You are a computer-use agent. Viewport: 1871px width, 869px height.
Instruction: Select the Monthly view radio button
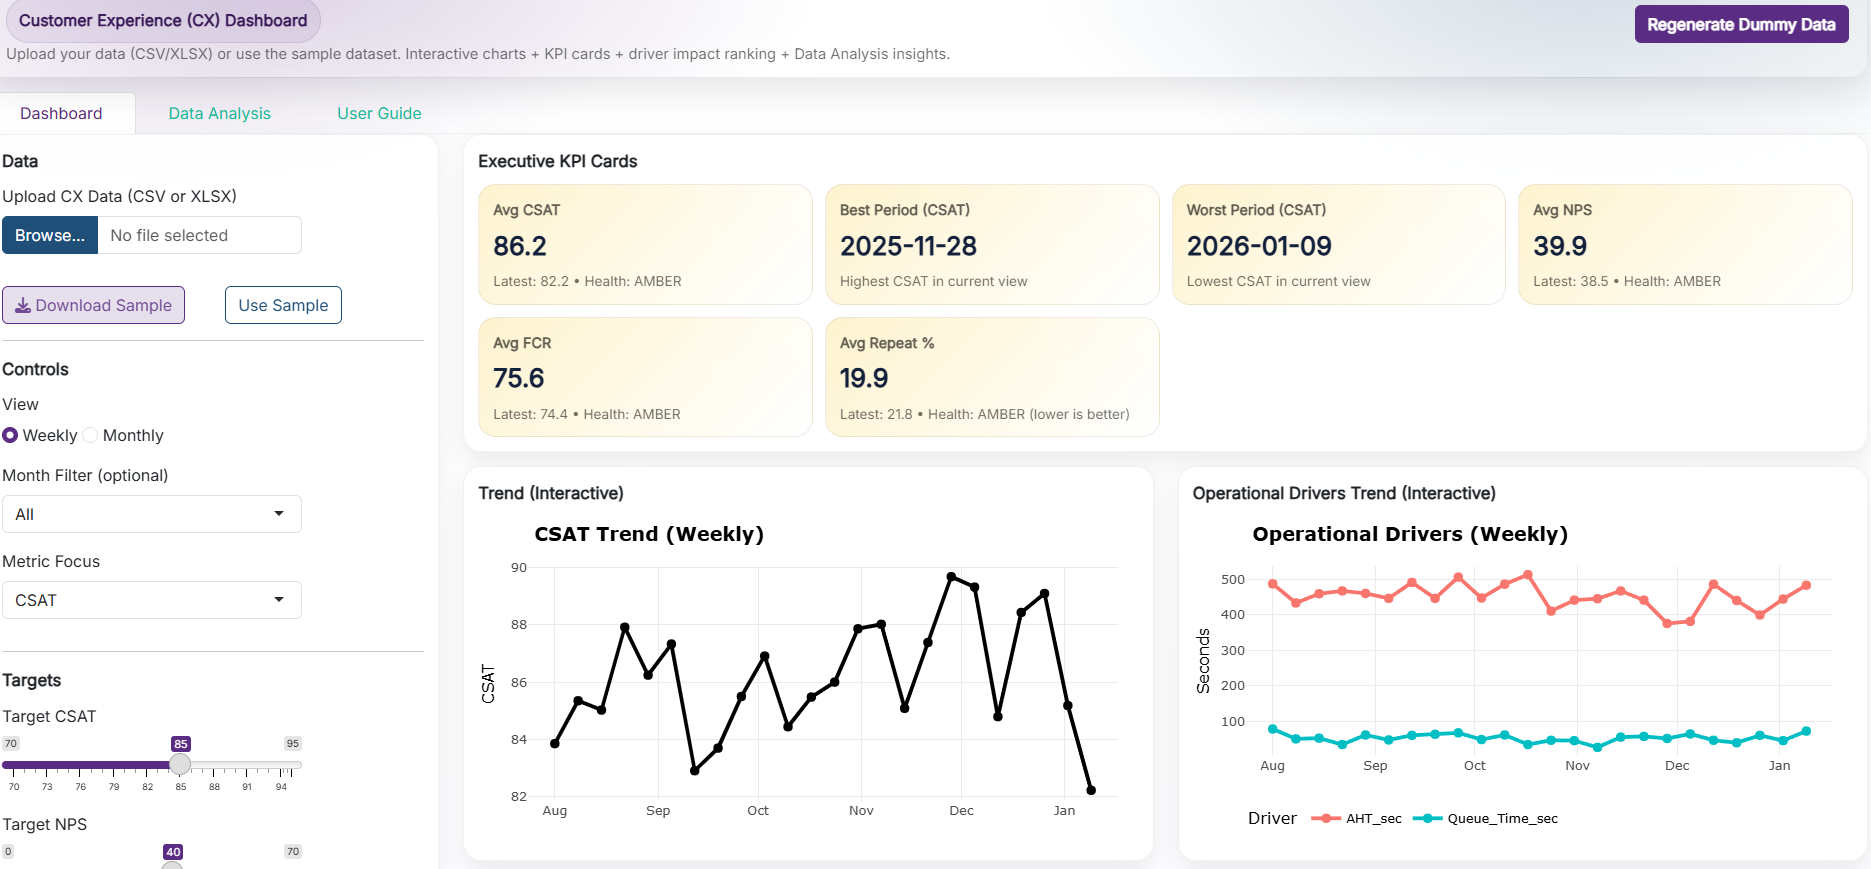[90, 435]
